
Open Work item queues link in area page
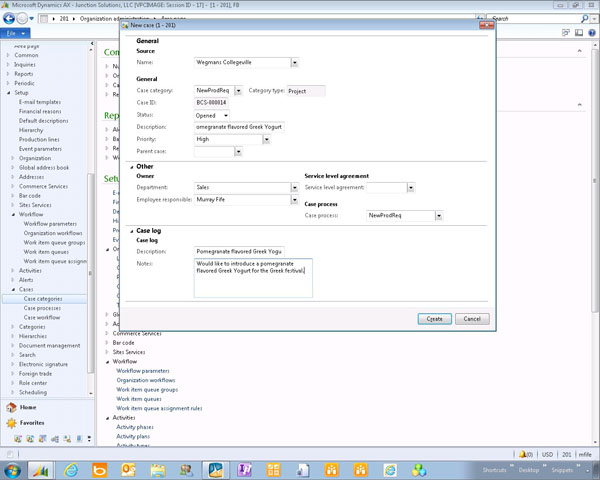pyautogui.click(x=139, y=399)
